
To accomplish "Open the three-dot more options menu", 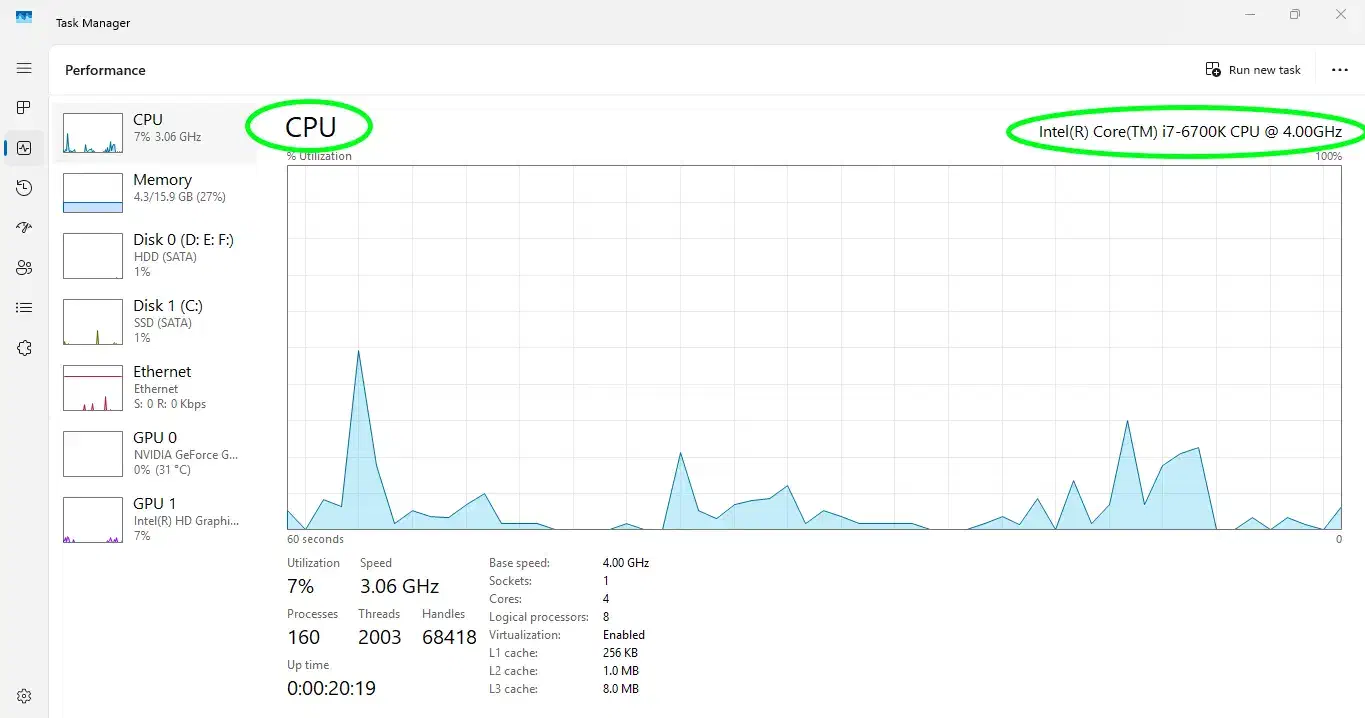I will pyautogui.click(x=1340, y=70).
